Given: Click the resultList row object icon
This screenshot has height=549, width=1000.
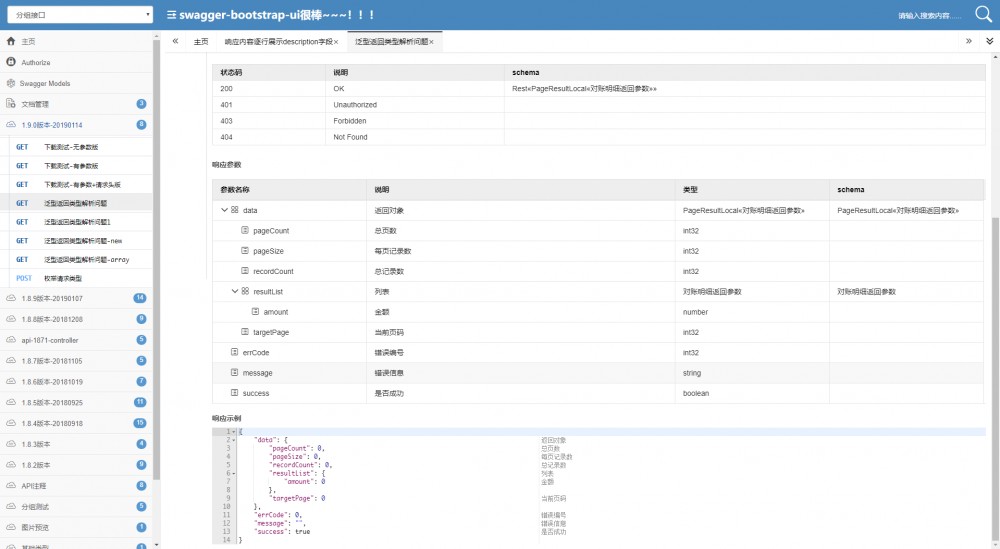Looking at the screenshot, I should (246, 291).
